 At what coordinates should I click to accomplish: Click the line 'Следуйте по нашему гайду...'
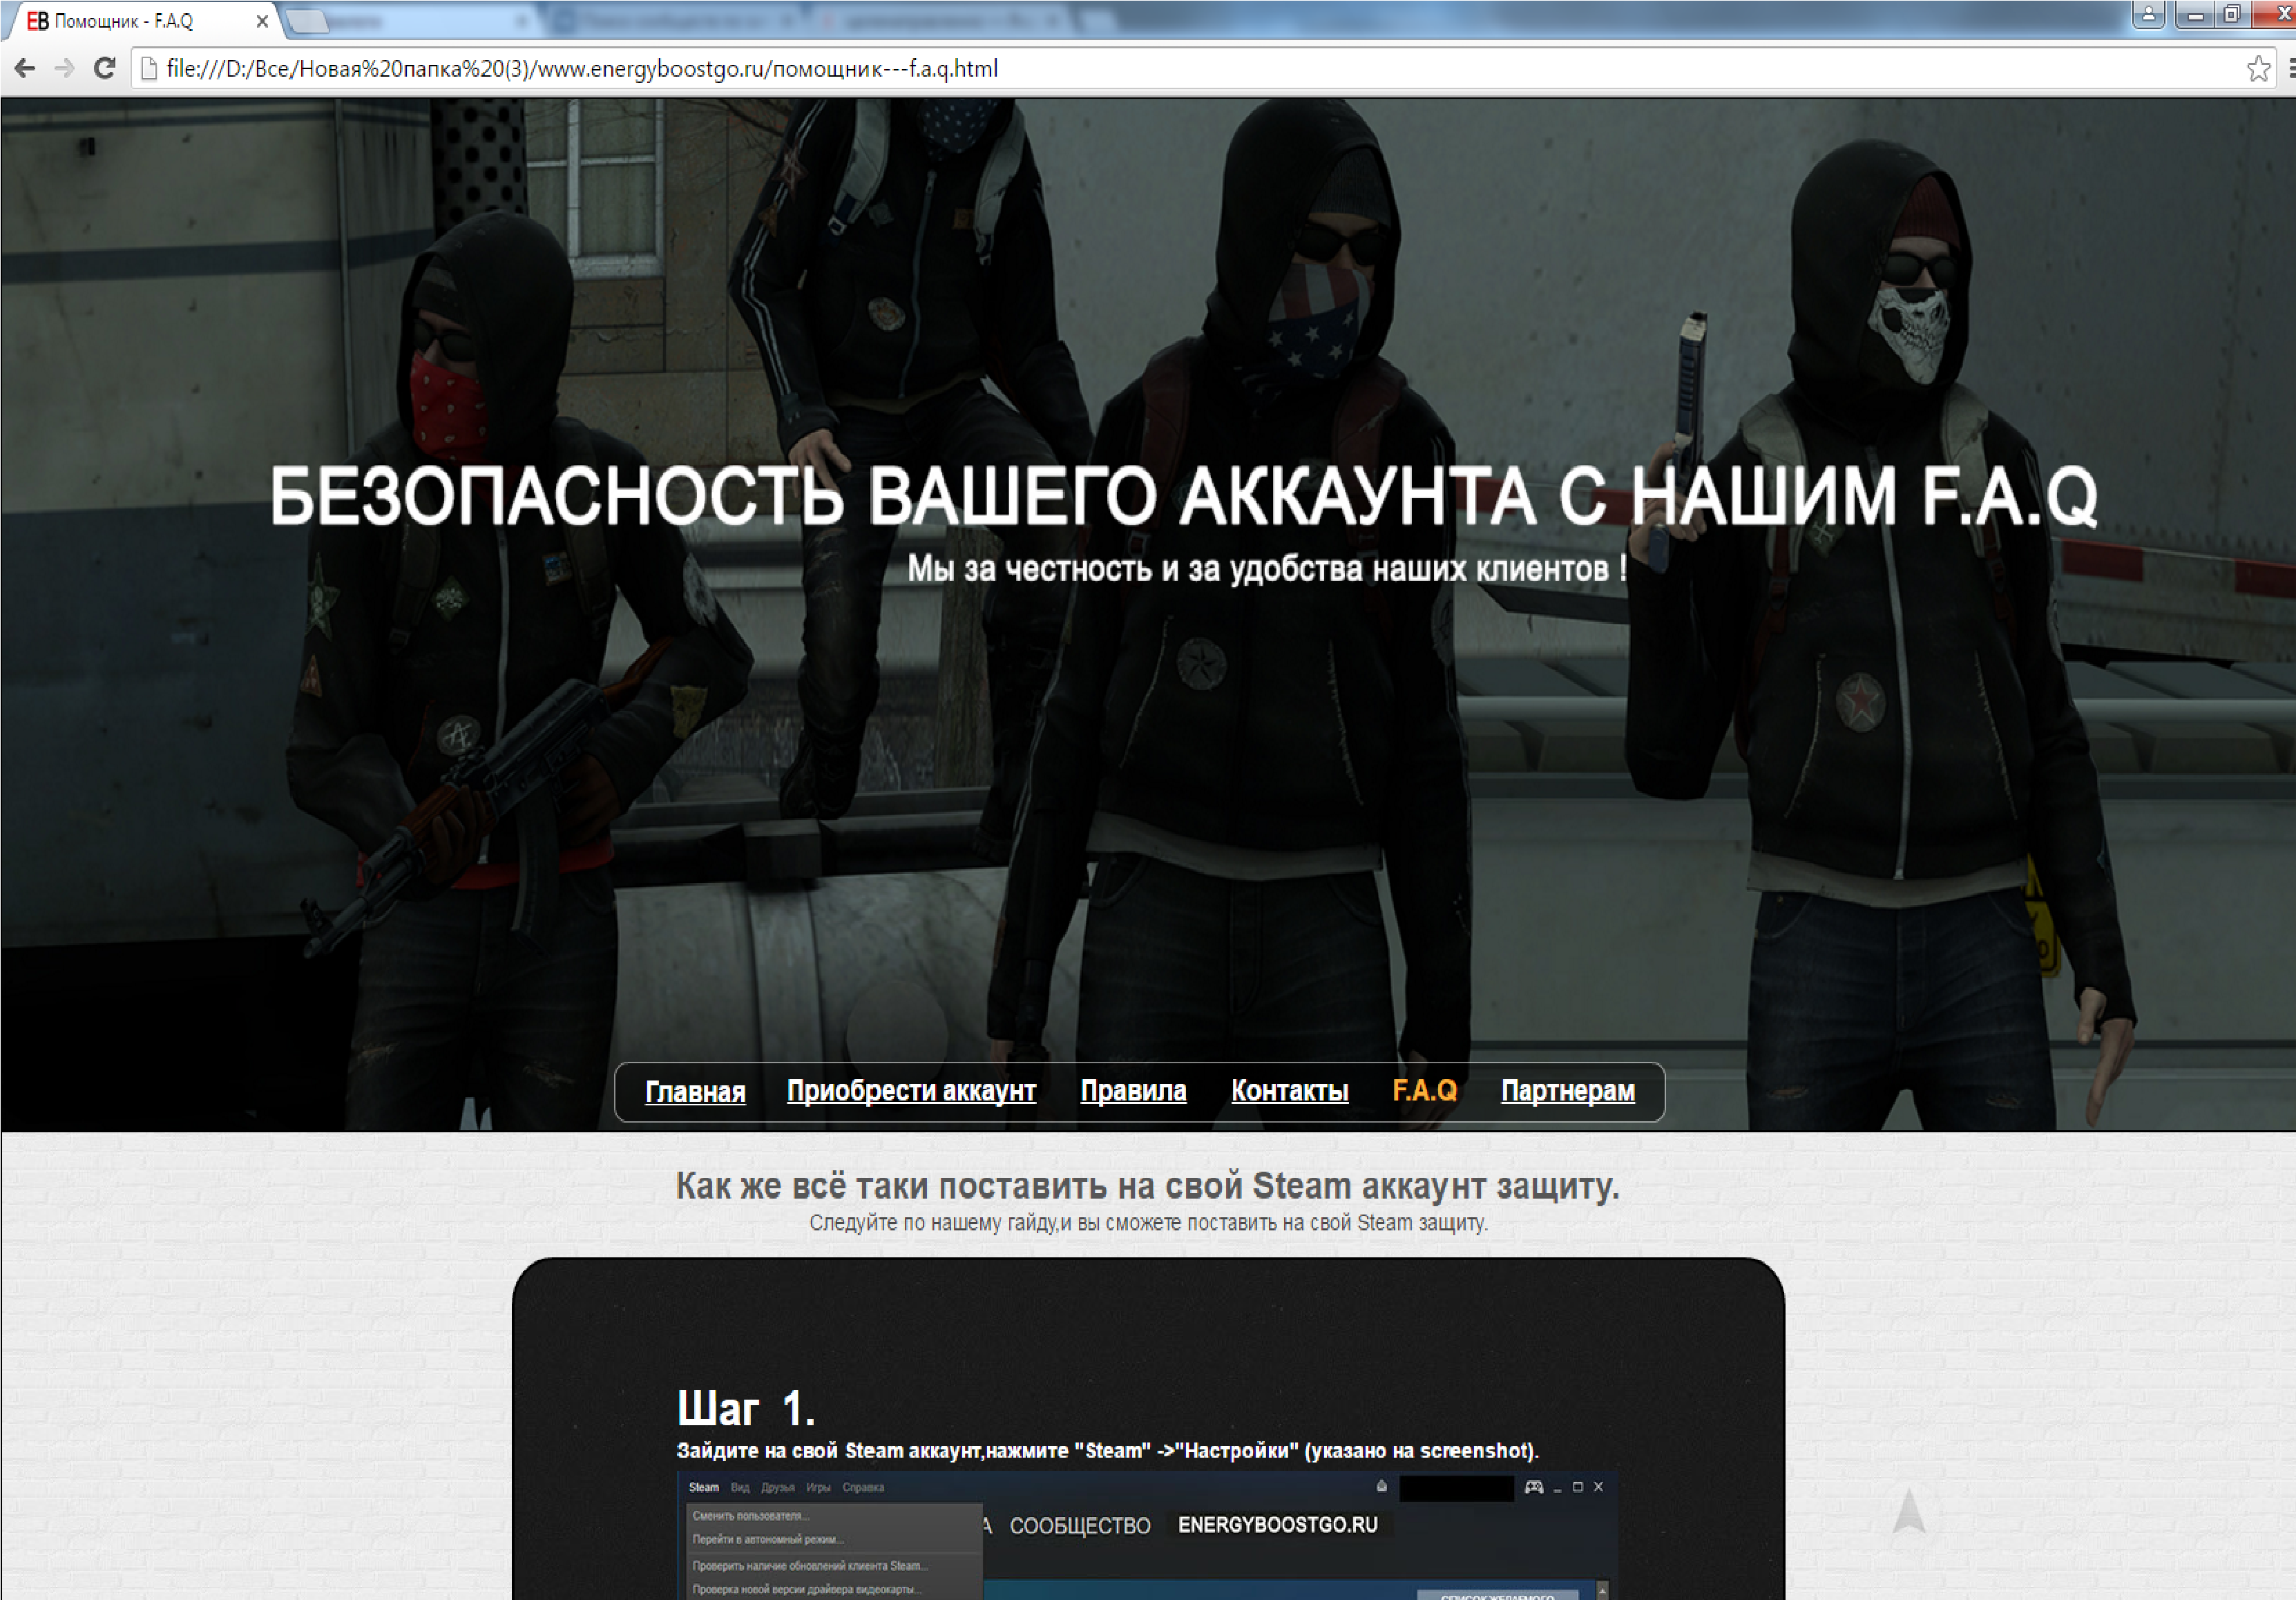(x=1148, y=1223)
